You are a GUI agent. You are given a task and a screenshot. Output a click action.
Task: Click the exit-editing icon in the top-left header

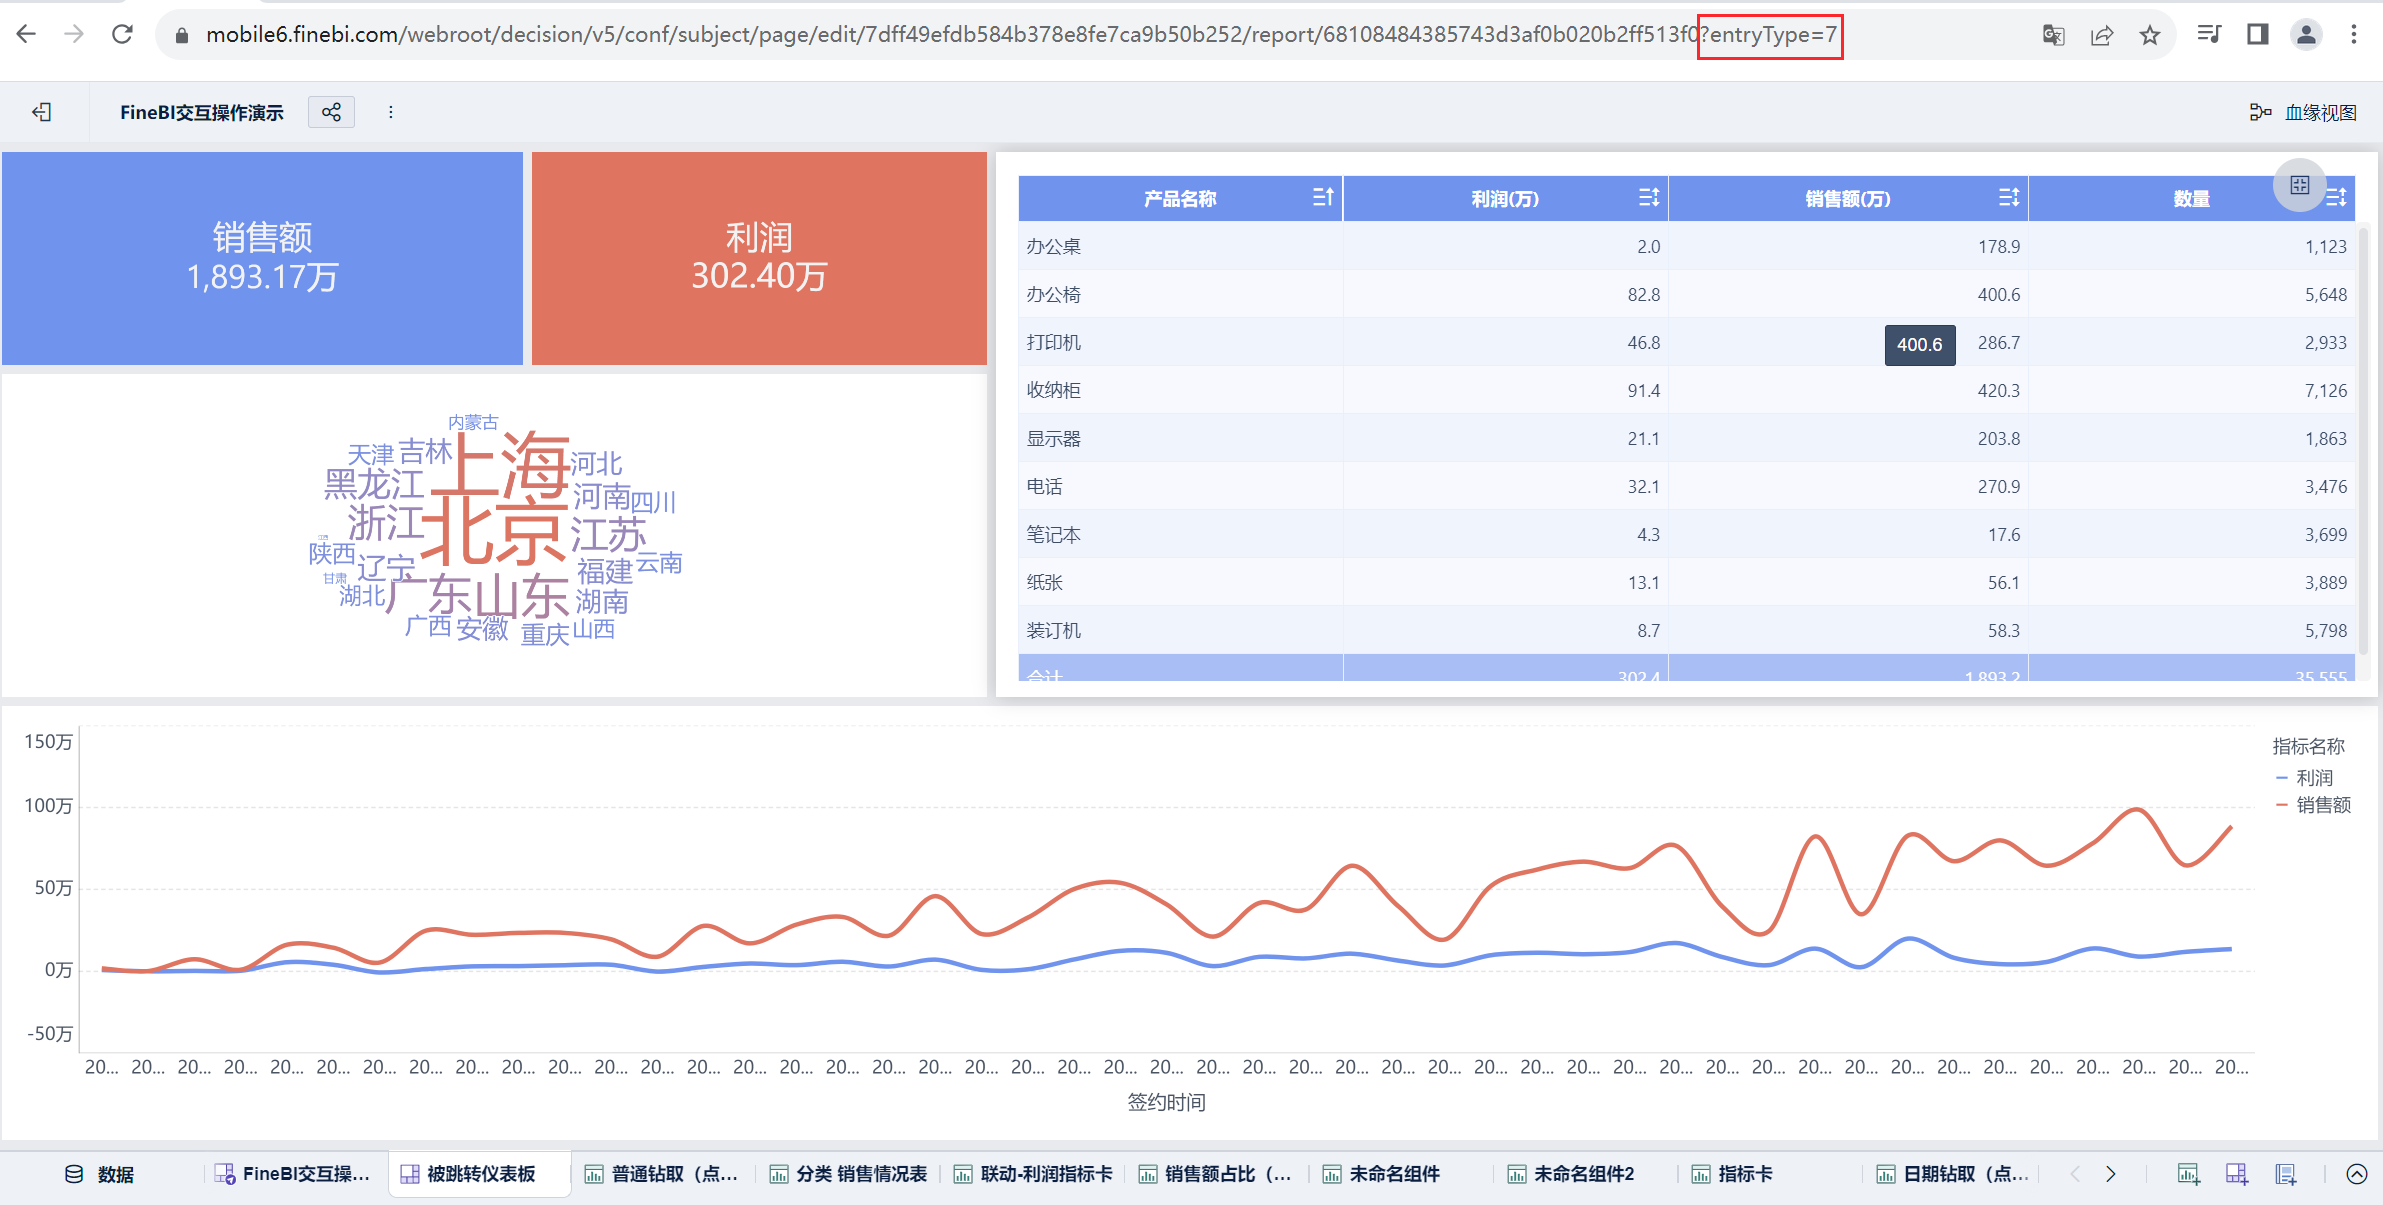click(42, 112)
